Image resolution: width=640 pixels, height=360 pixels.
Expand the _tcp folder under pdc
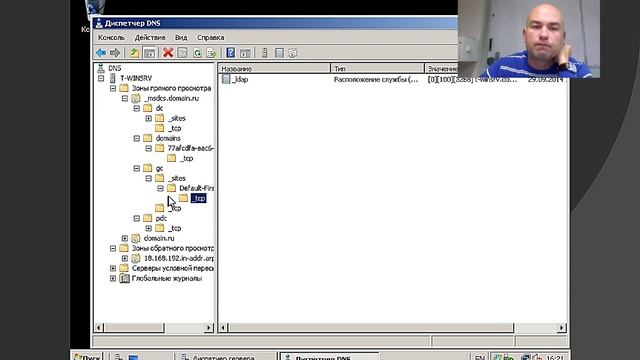coord(149,228)
